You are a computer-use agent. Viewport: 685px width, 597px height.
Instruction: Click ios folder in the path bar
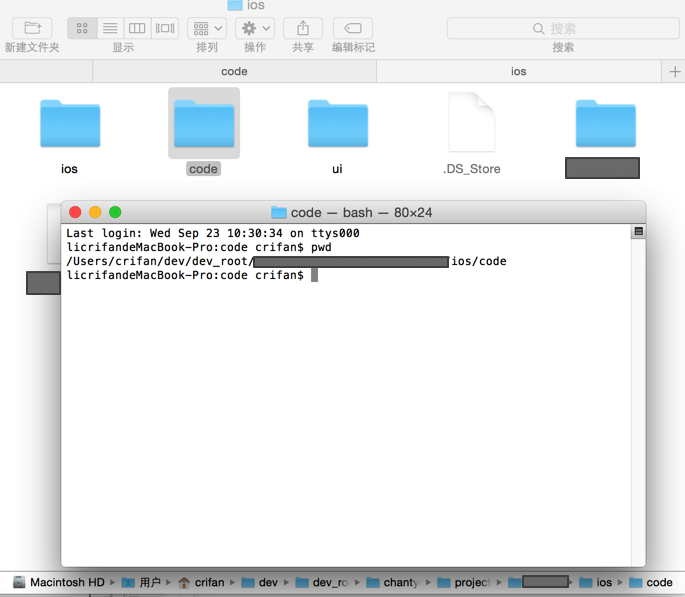pos(595,582)
